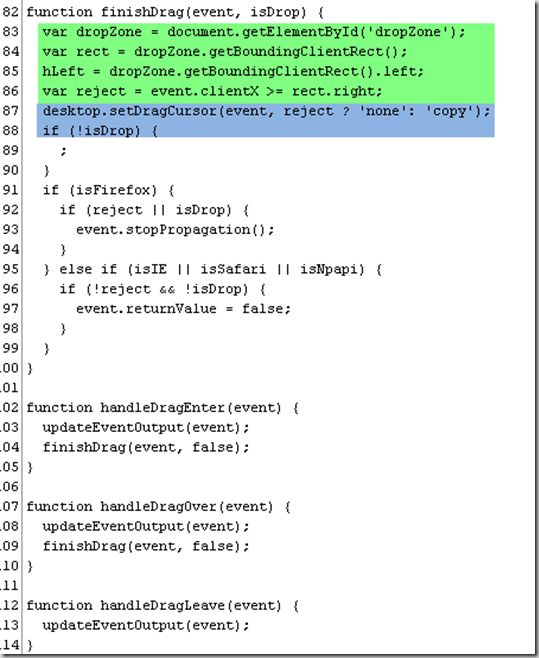Viewport: 539px width, 658px height.
Task: Click the 'if (!isDrop) {' line
Action: tap(100, 131)
